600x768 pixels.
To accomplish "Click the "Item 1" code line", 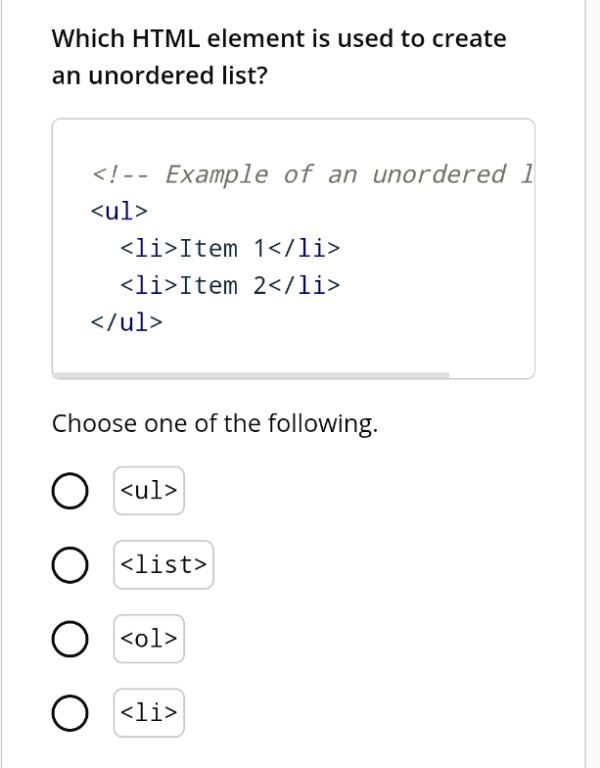I will pyautogui.click(x=230, y=248).
